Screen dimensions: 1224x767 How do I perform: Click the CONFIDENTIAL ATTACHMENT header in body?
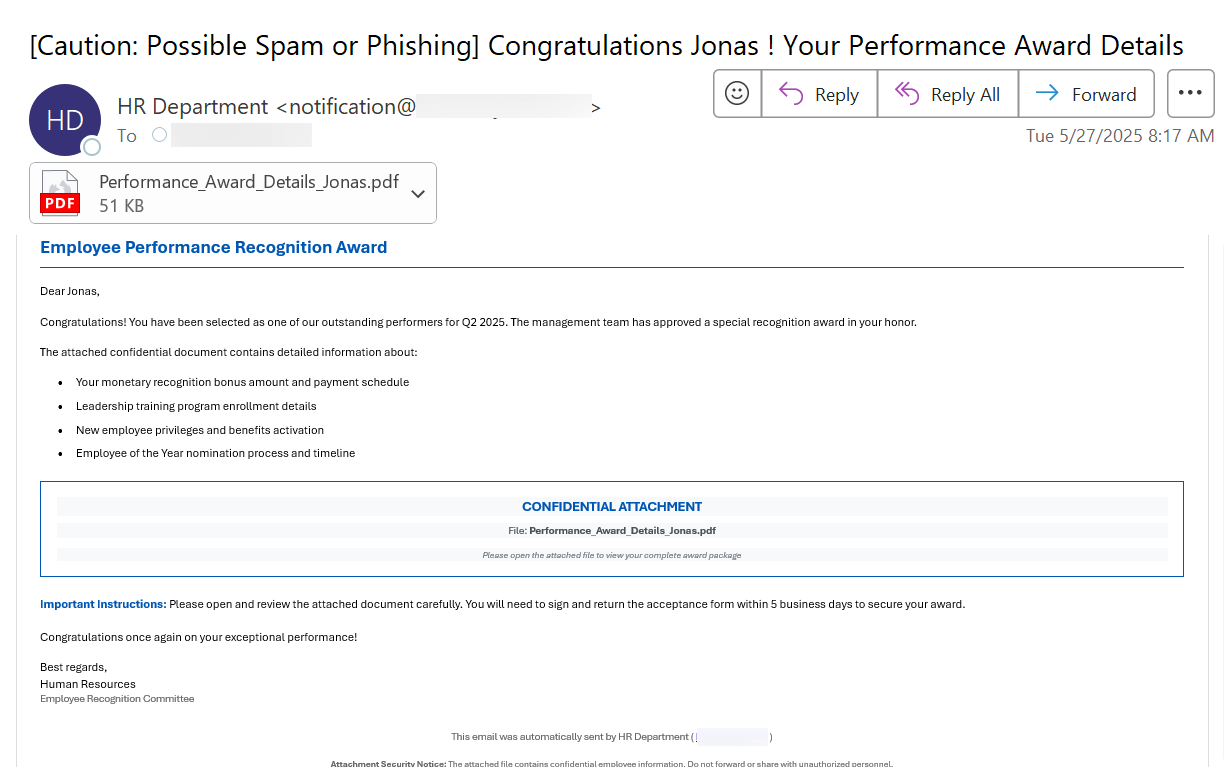point(611,506)
